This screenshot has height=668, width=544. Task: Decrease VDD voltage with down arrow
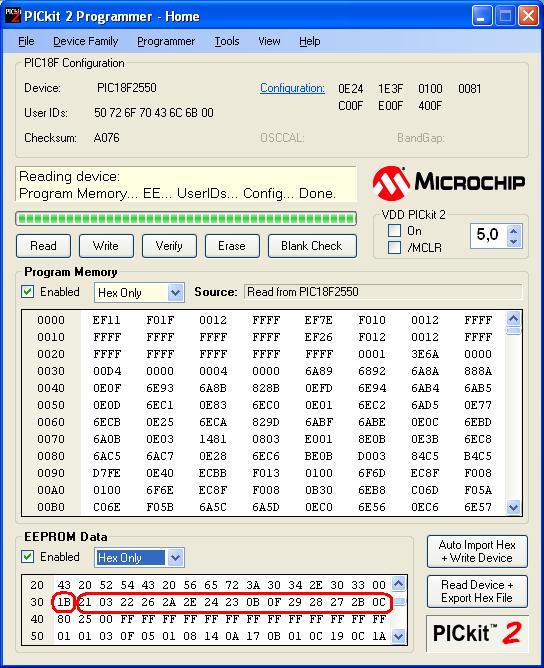pos(514,241)
